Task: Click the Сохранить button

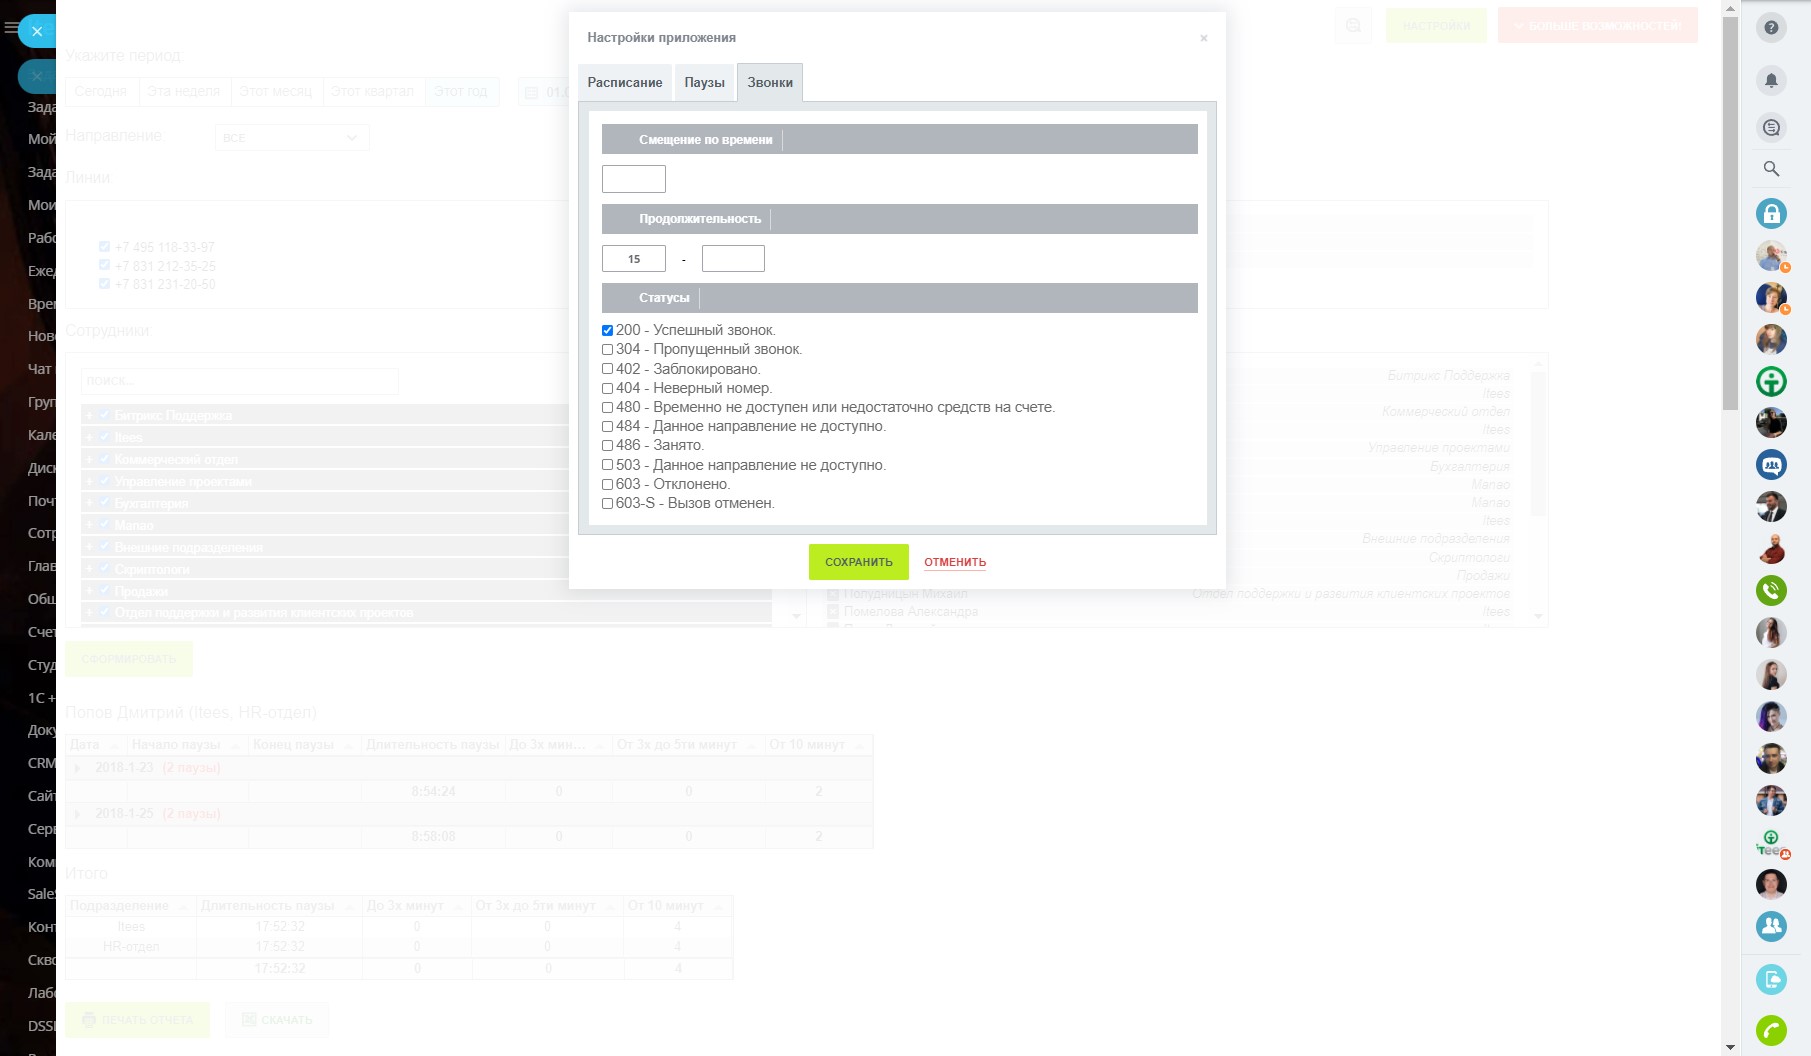Action: click(859, 562)
